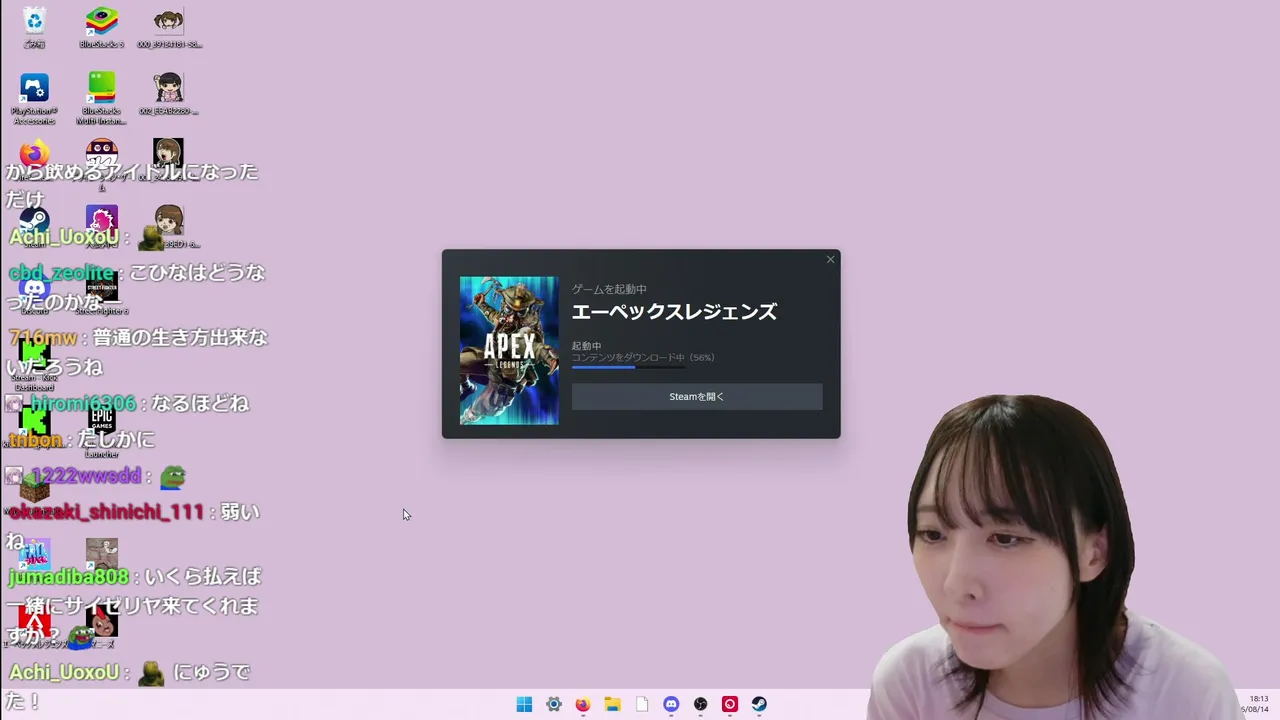Click the content download progress bar

point(628,367)
